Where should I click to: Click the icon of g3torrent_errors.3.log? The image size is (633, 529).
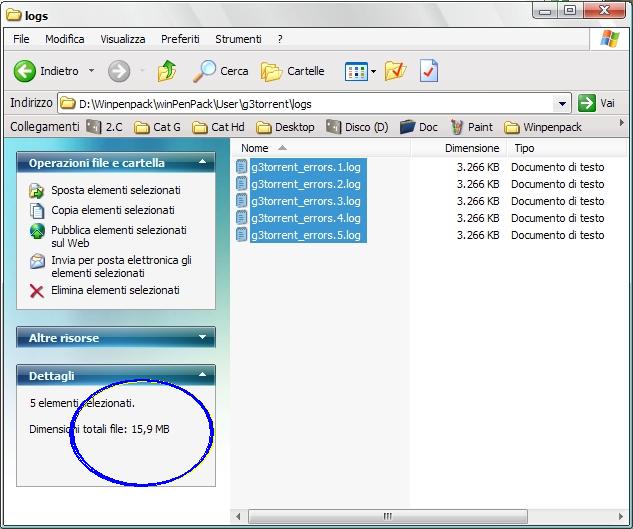point(241,201)
